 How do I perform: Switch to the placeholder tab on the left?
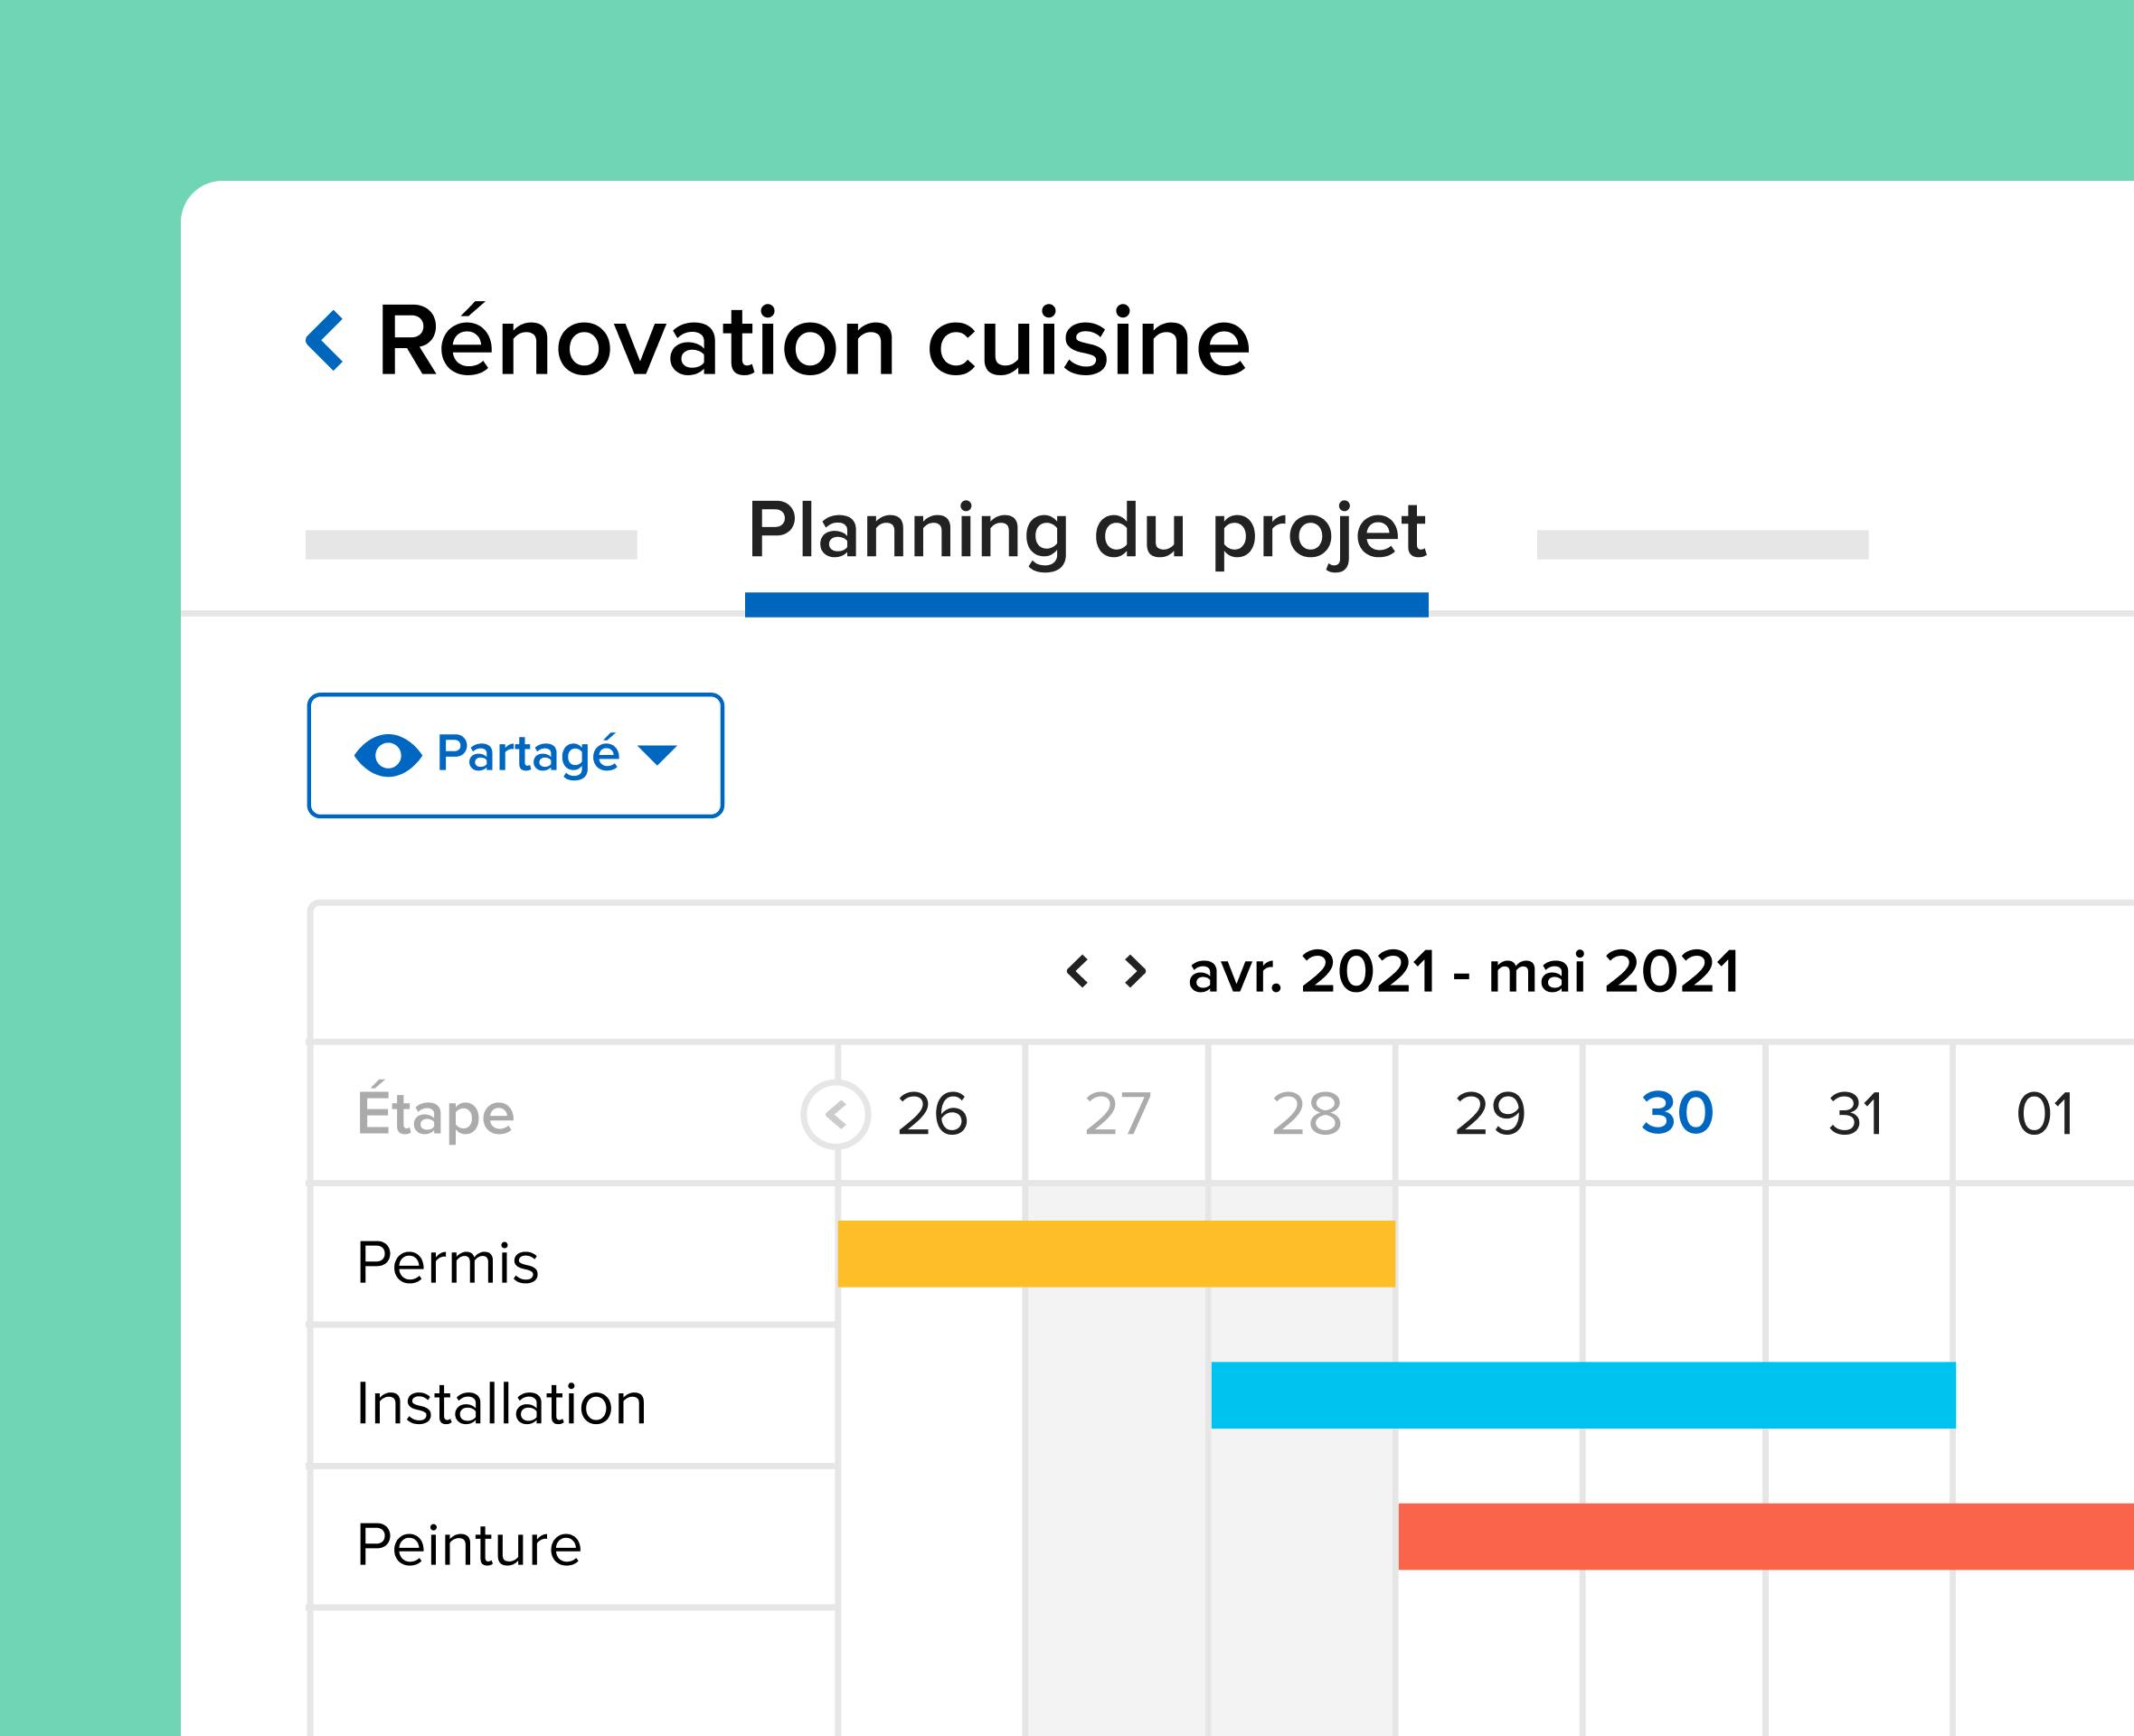(471, 545)
